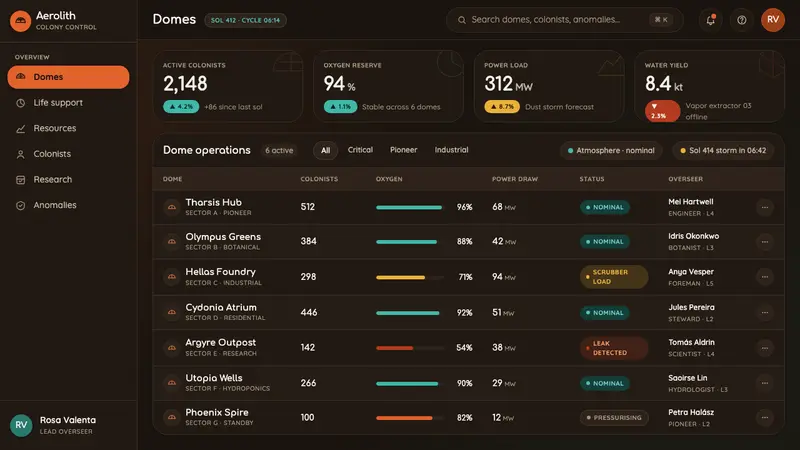Open more options for Phoenix Spire row
Viewport: 800px width, 450px height.
765,417
